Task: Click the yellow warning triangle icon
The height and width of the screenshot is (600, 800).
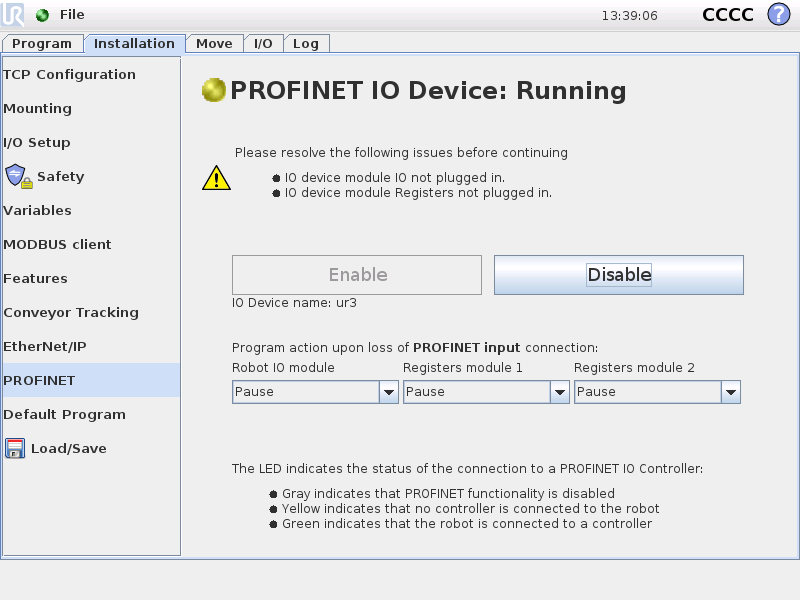Action: (x=216, y=178)
